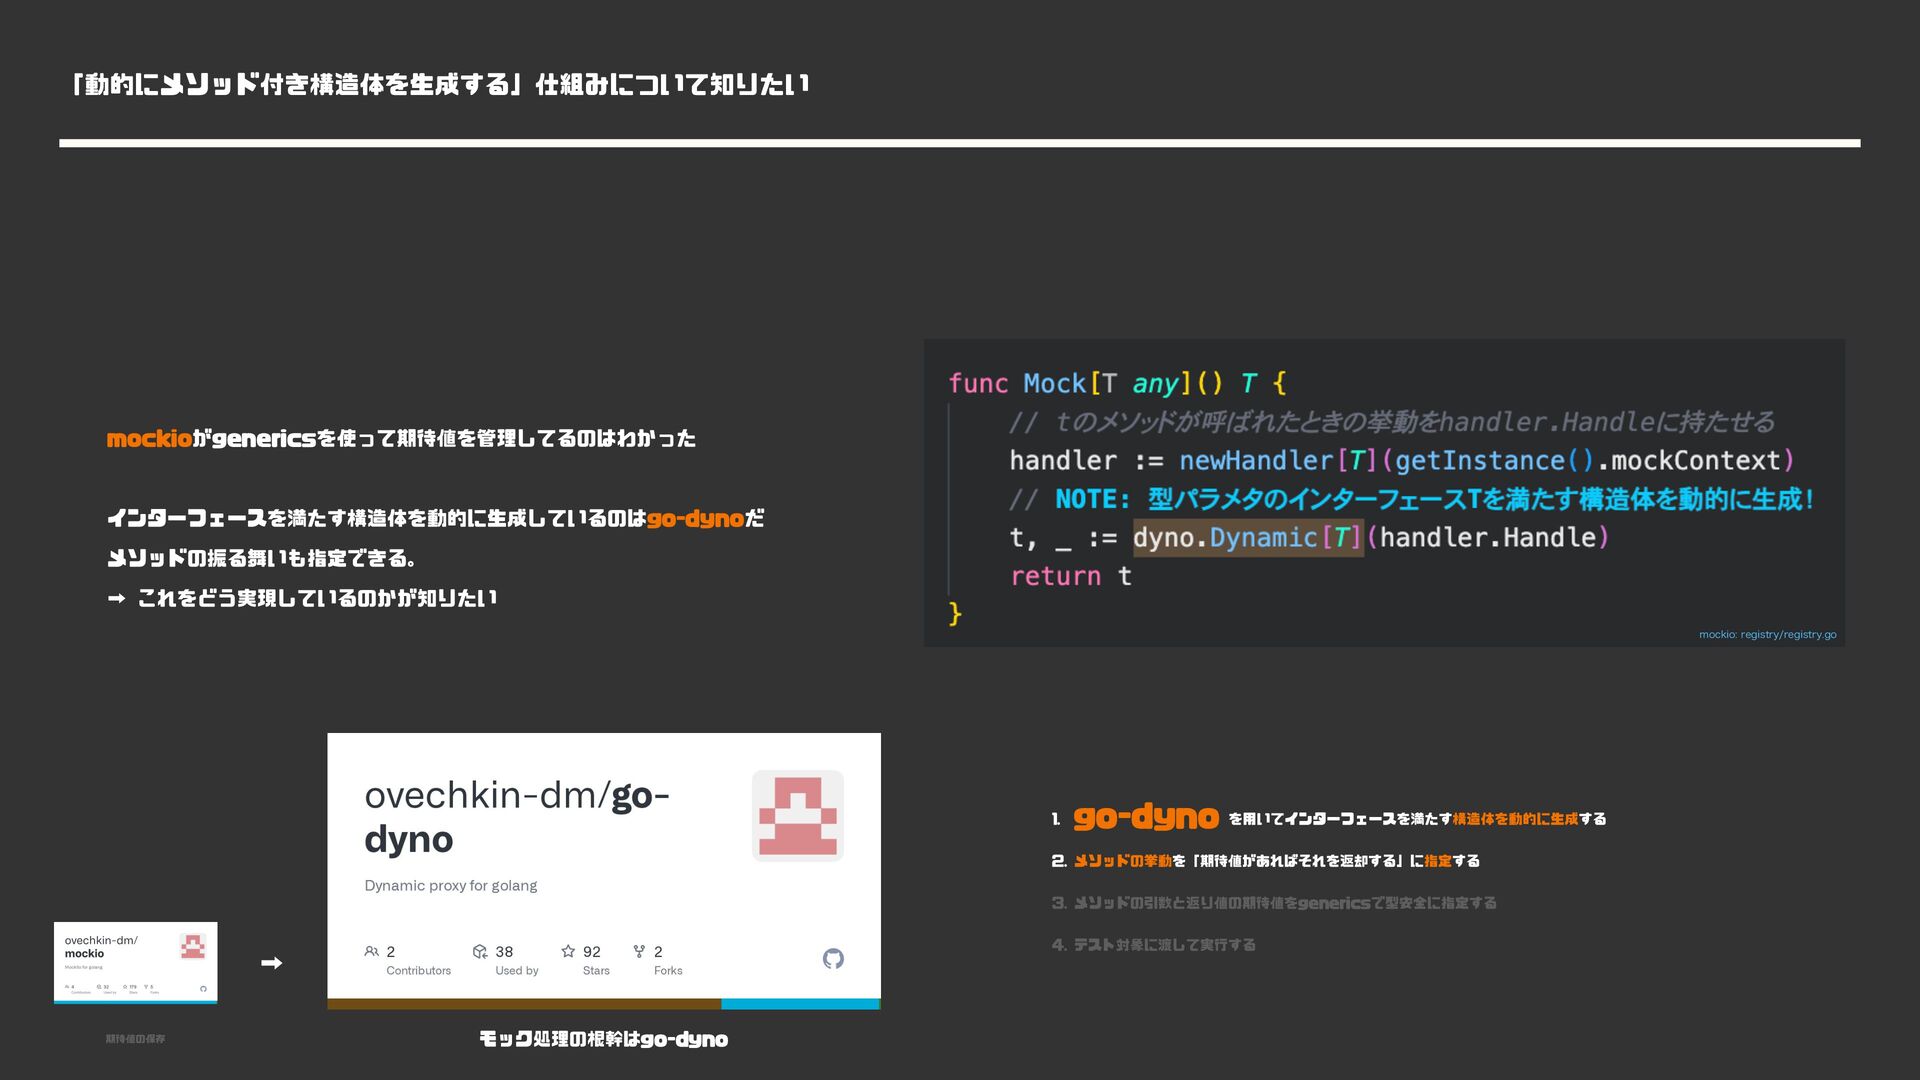Image resolution: width=1920 pixels, height=1080 pixels.
Task: Click the orange 'go-dyno' word in paragraph
Action: (x=695, y=518)
